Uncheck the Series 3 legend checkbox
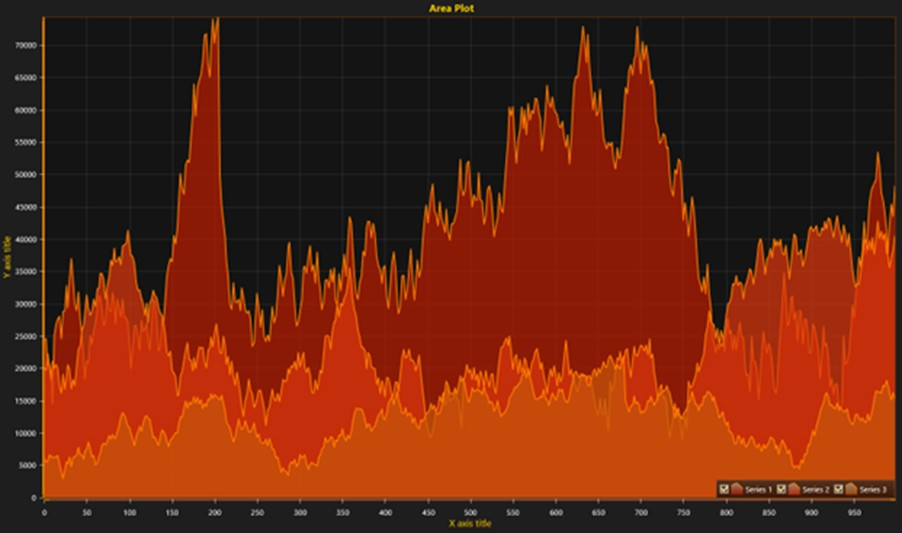The width and height of the screenshot is (902, 533). click(838, 489)
